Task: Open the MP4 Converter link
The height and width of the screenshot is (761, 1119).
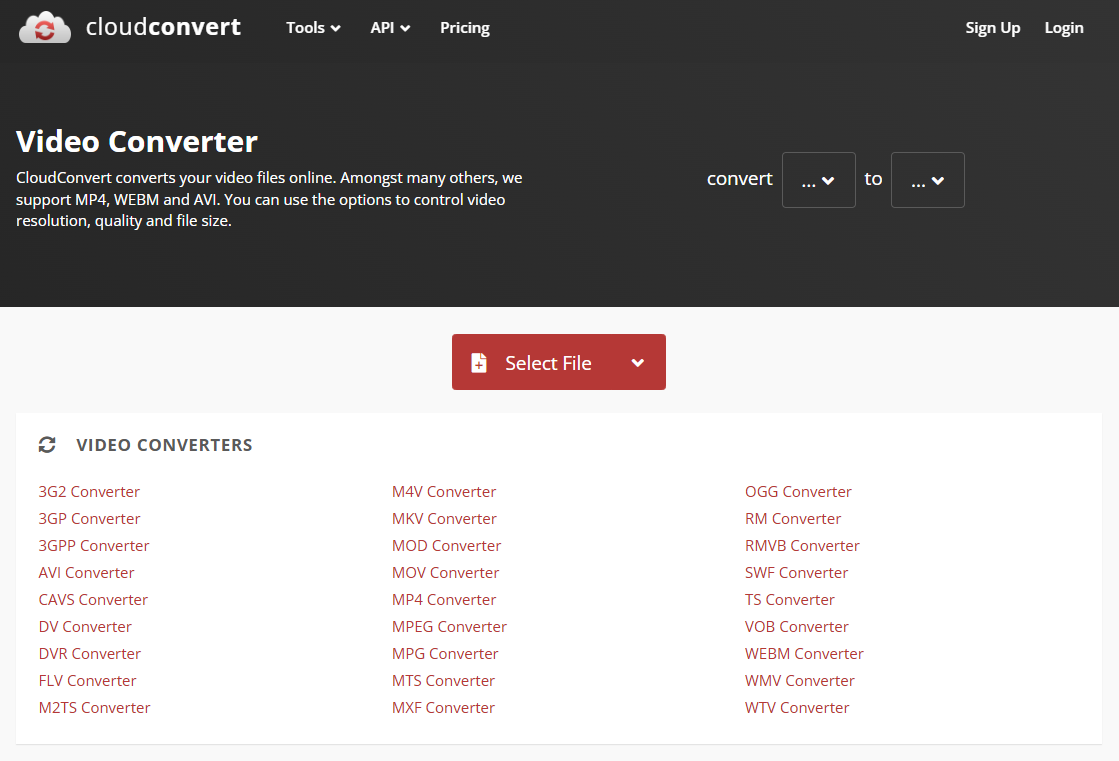Action: pyautogui.click(x=444, y=600)
